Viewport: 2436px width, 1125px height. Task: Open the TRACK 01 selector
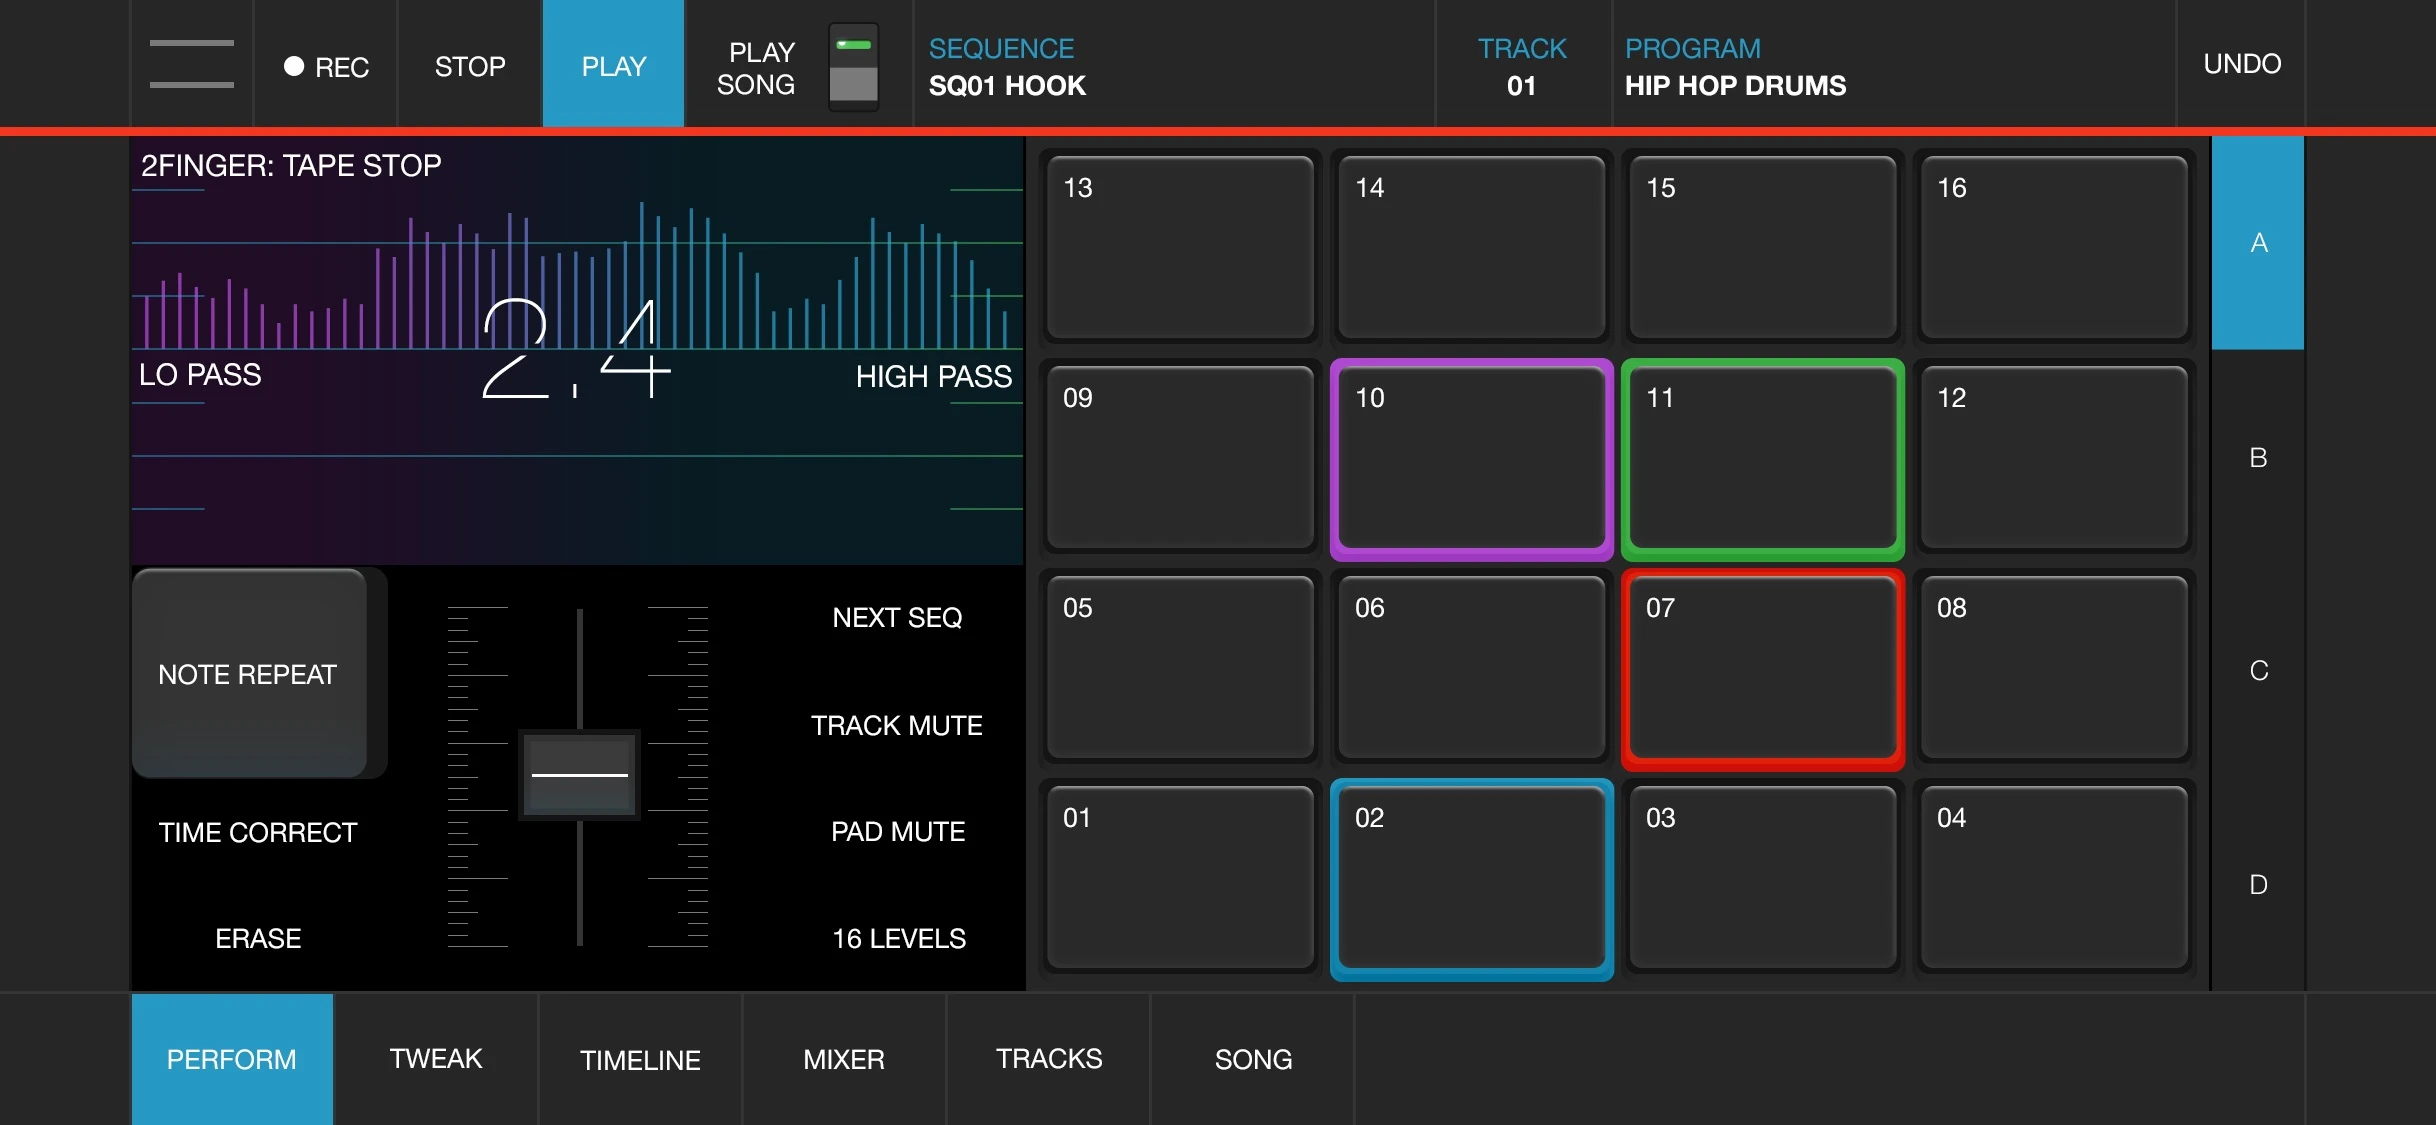(x=1521, y=66)
